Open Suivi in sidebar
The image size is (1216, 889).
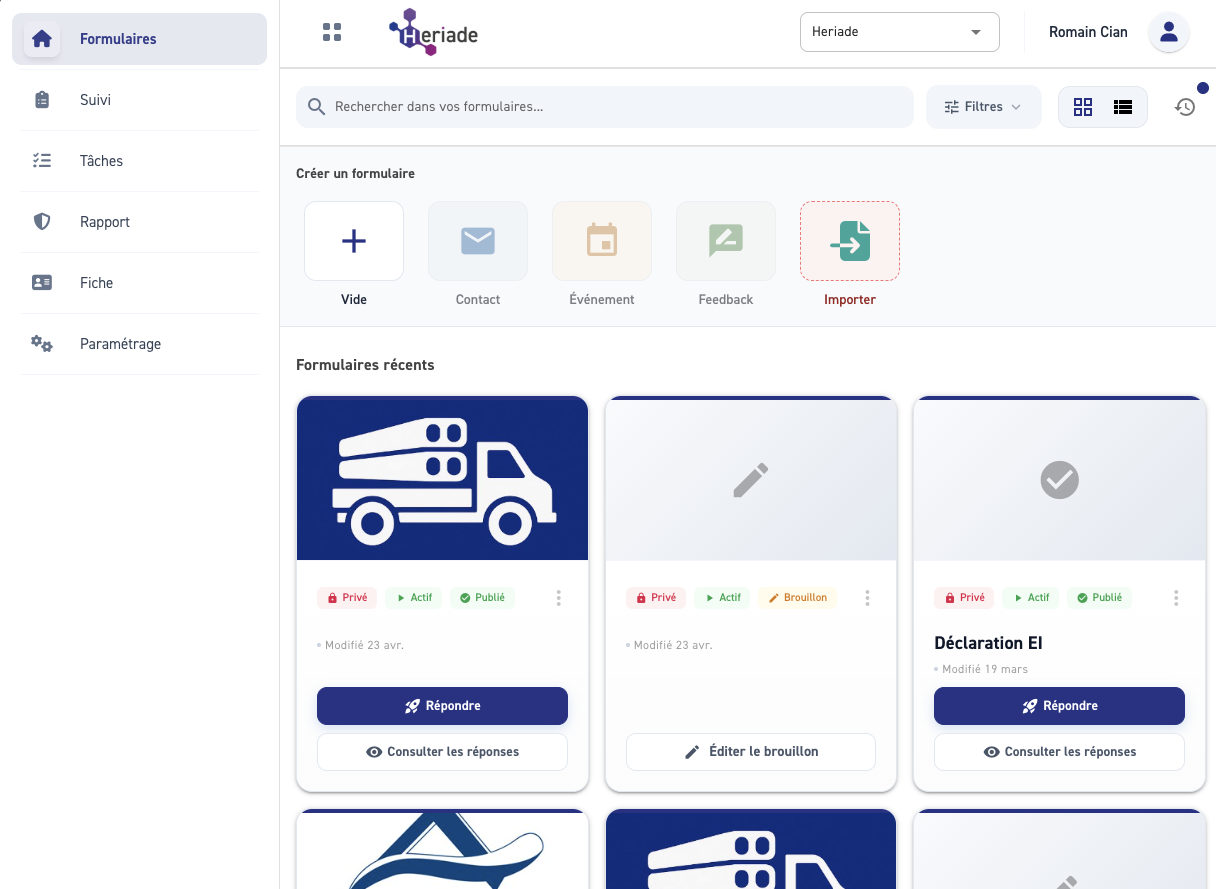pos(140,100)
